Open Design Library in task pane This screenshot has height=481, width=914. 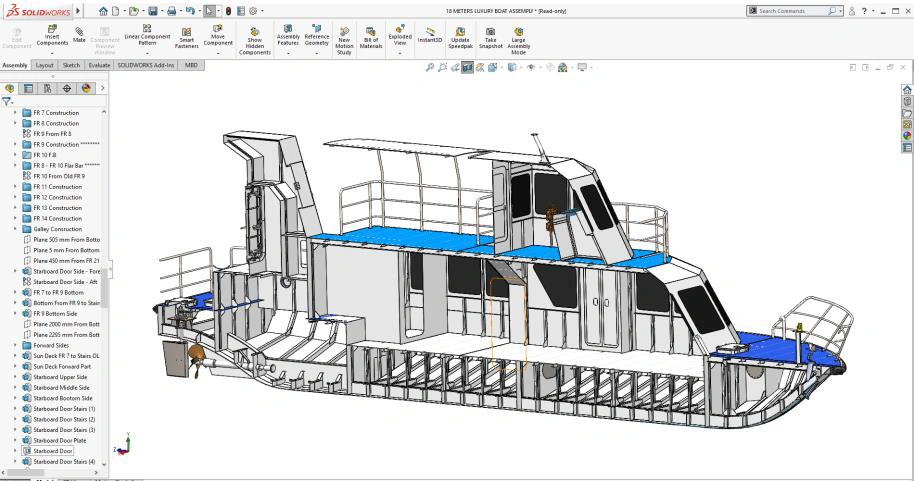[x=907, y=101]
